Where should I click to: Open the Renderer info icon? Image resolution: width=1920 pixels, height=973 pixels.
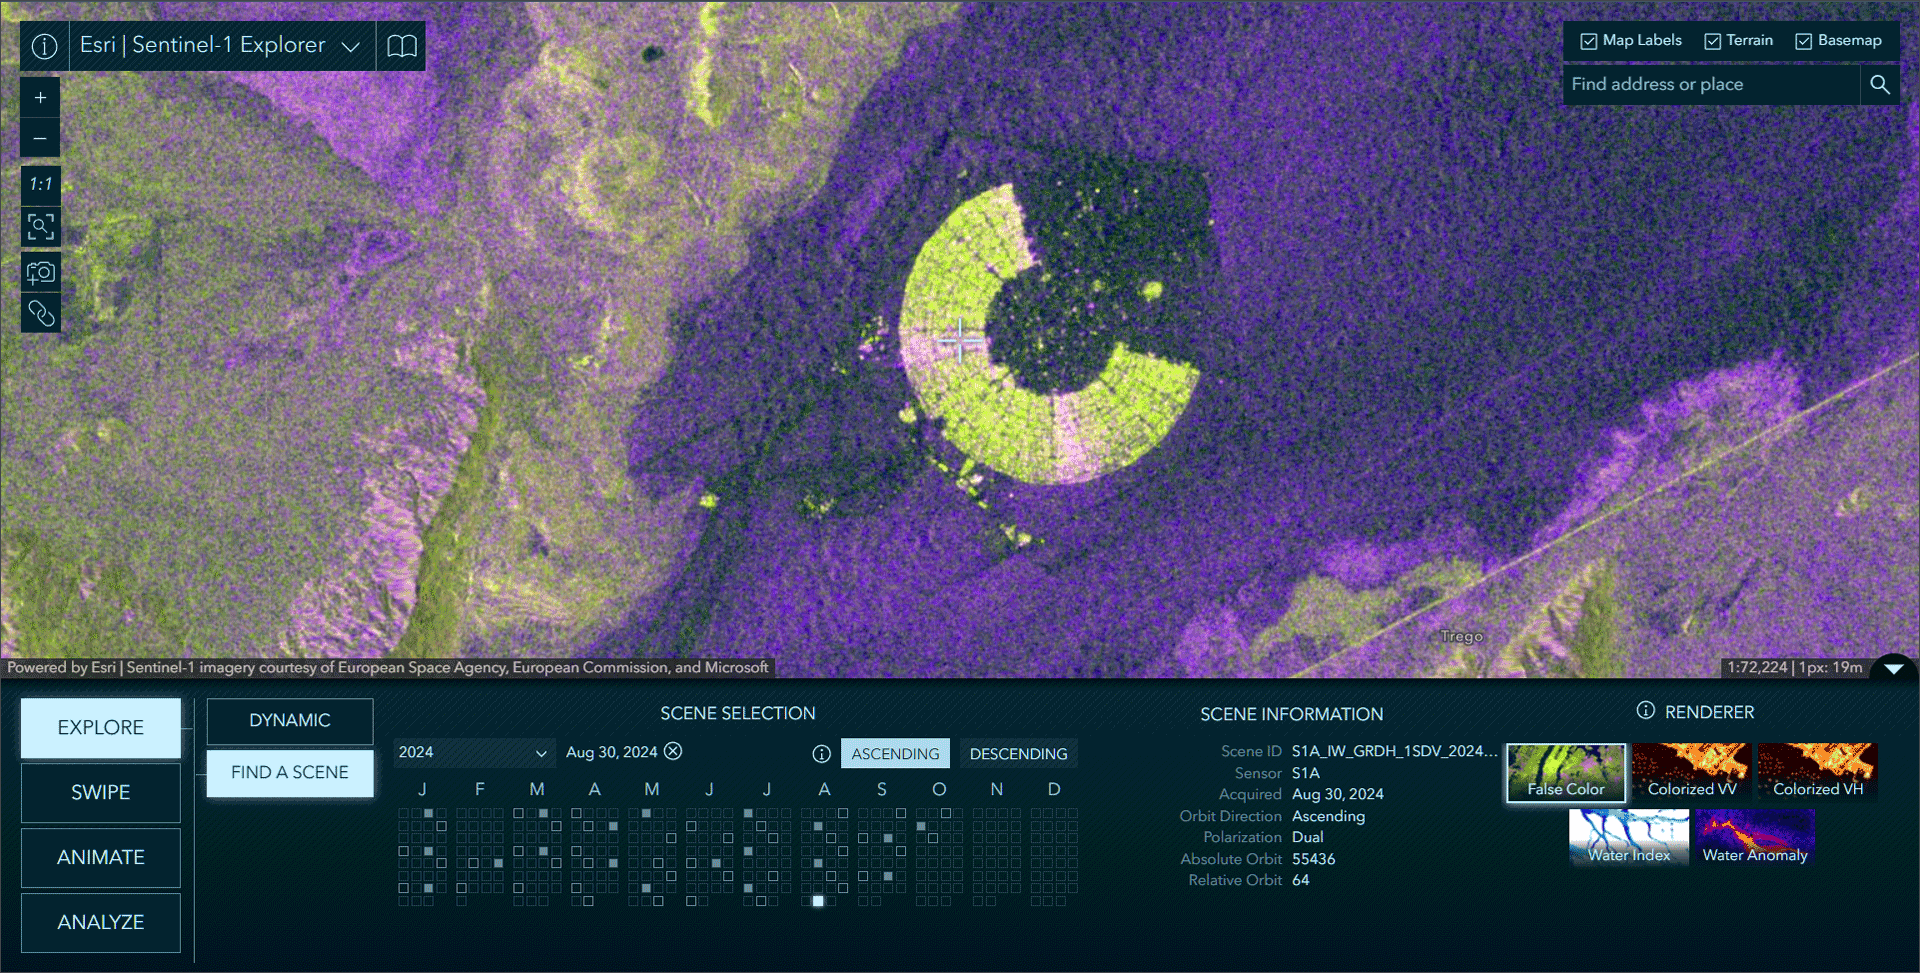pyautogui.click(x=1645, y=711)
